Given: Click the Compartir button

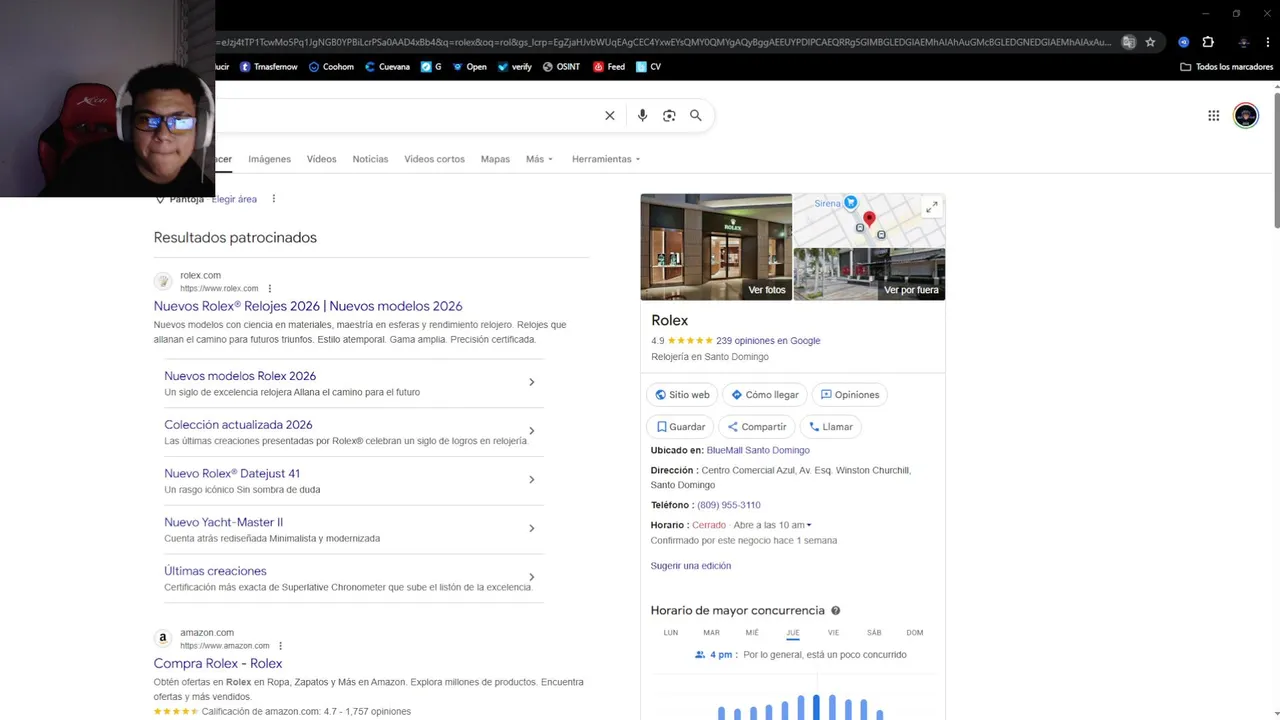Looking at the screenshot, I should click(x=756, y=427).
